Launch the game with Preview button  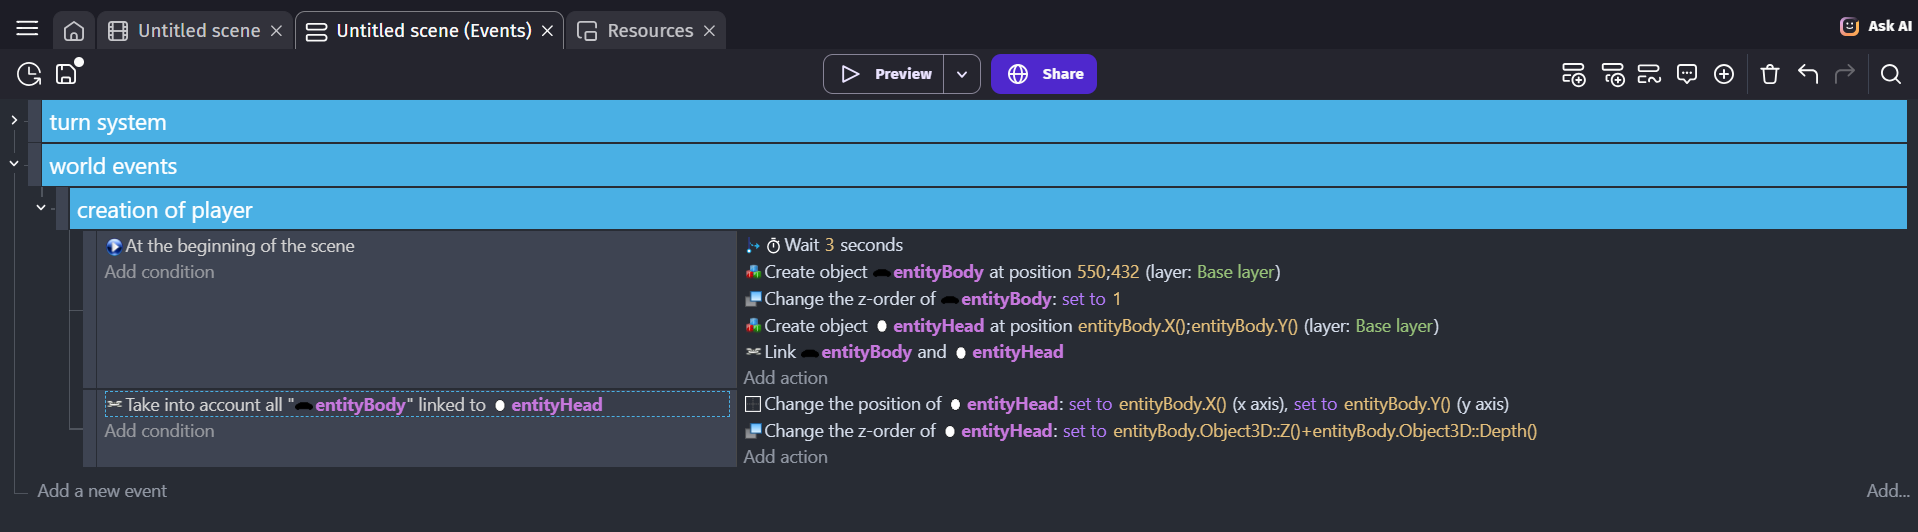tap(884, 74)
